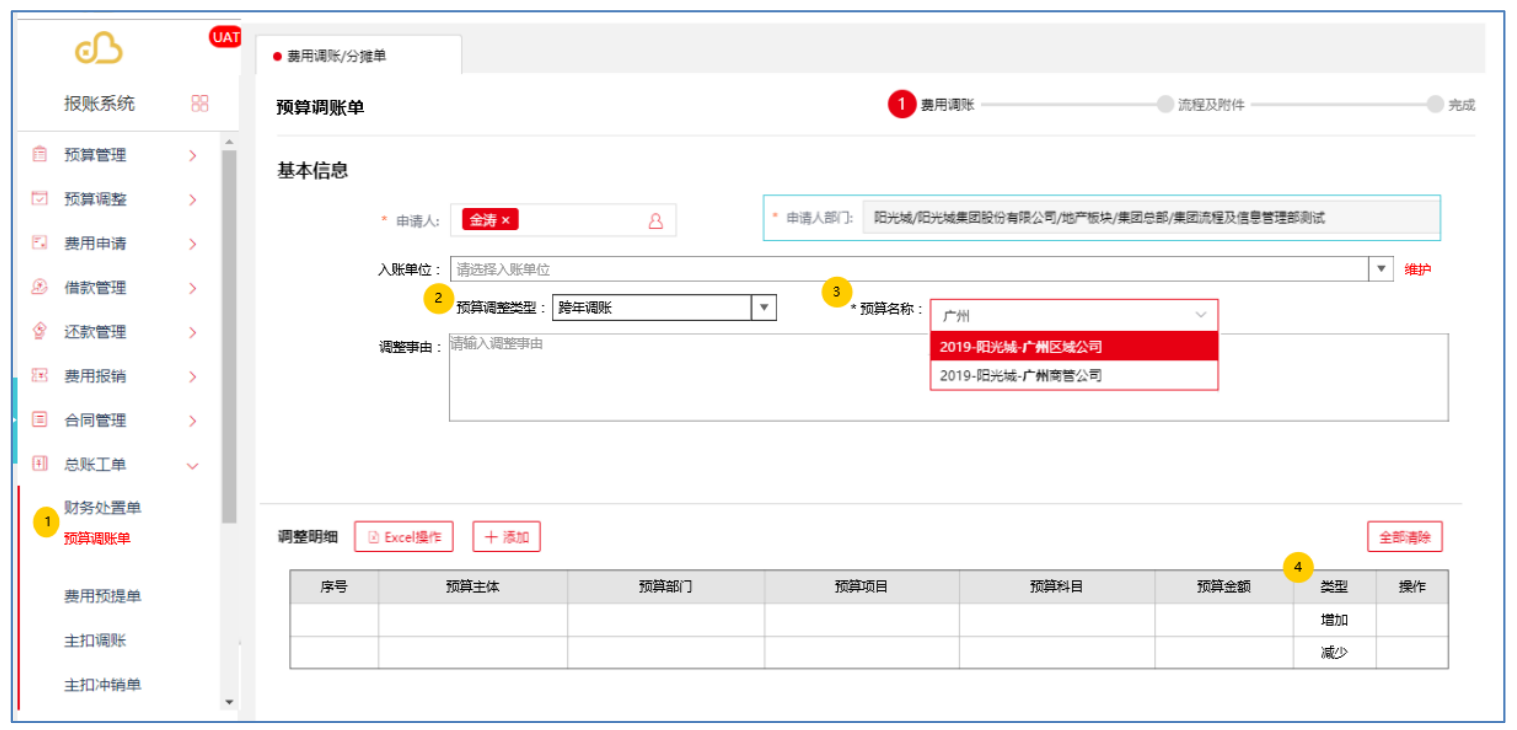Click the cloud logo at top left

(x=99, y=47)
